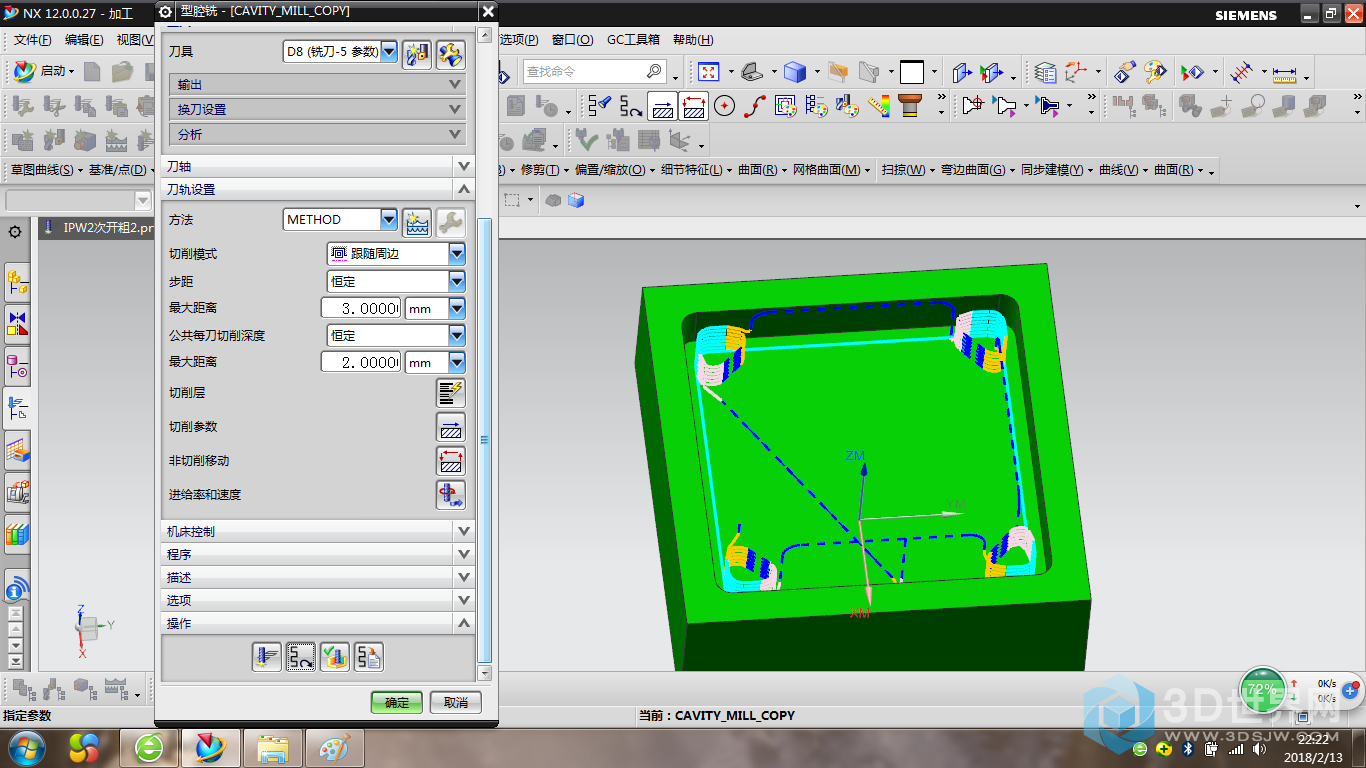Expand the 选项 section in the dialog
1366x768 pixels.
(317, 600)
